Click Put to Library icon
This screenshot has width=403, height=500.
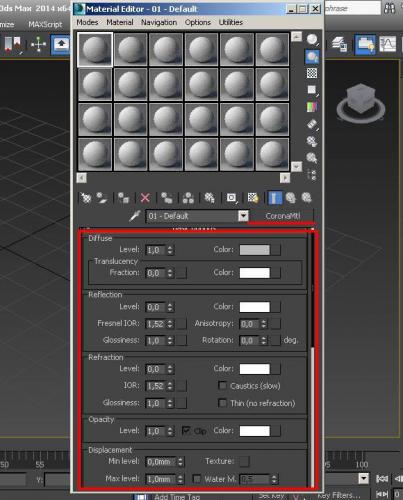[x=209, y=198]
